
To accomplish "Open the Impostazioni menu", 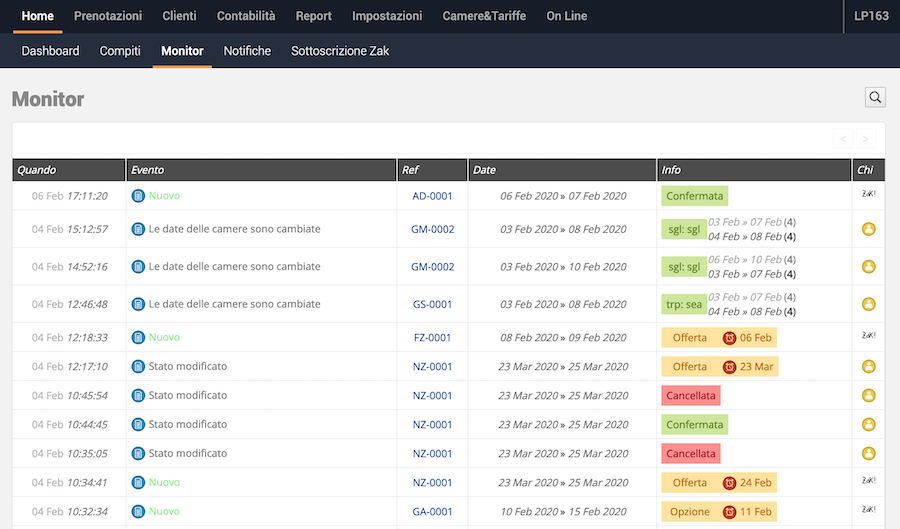I will tap(387, 16).
